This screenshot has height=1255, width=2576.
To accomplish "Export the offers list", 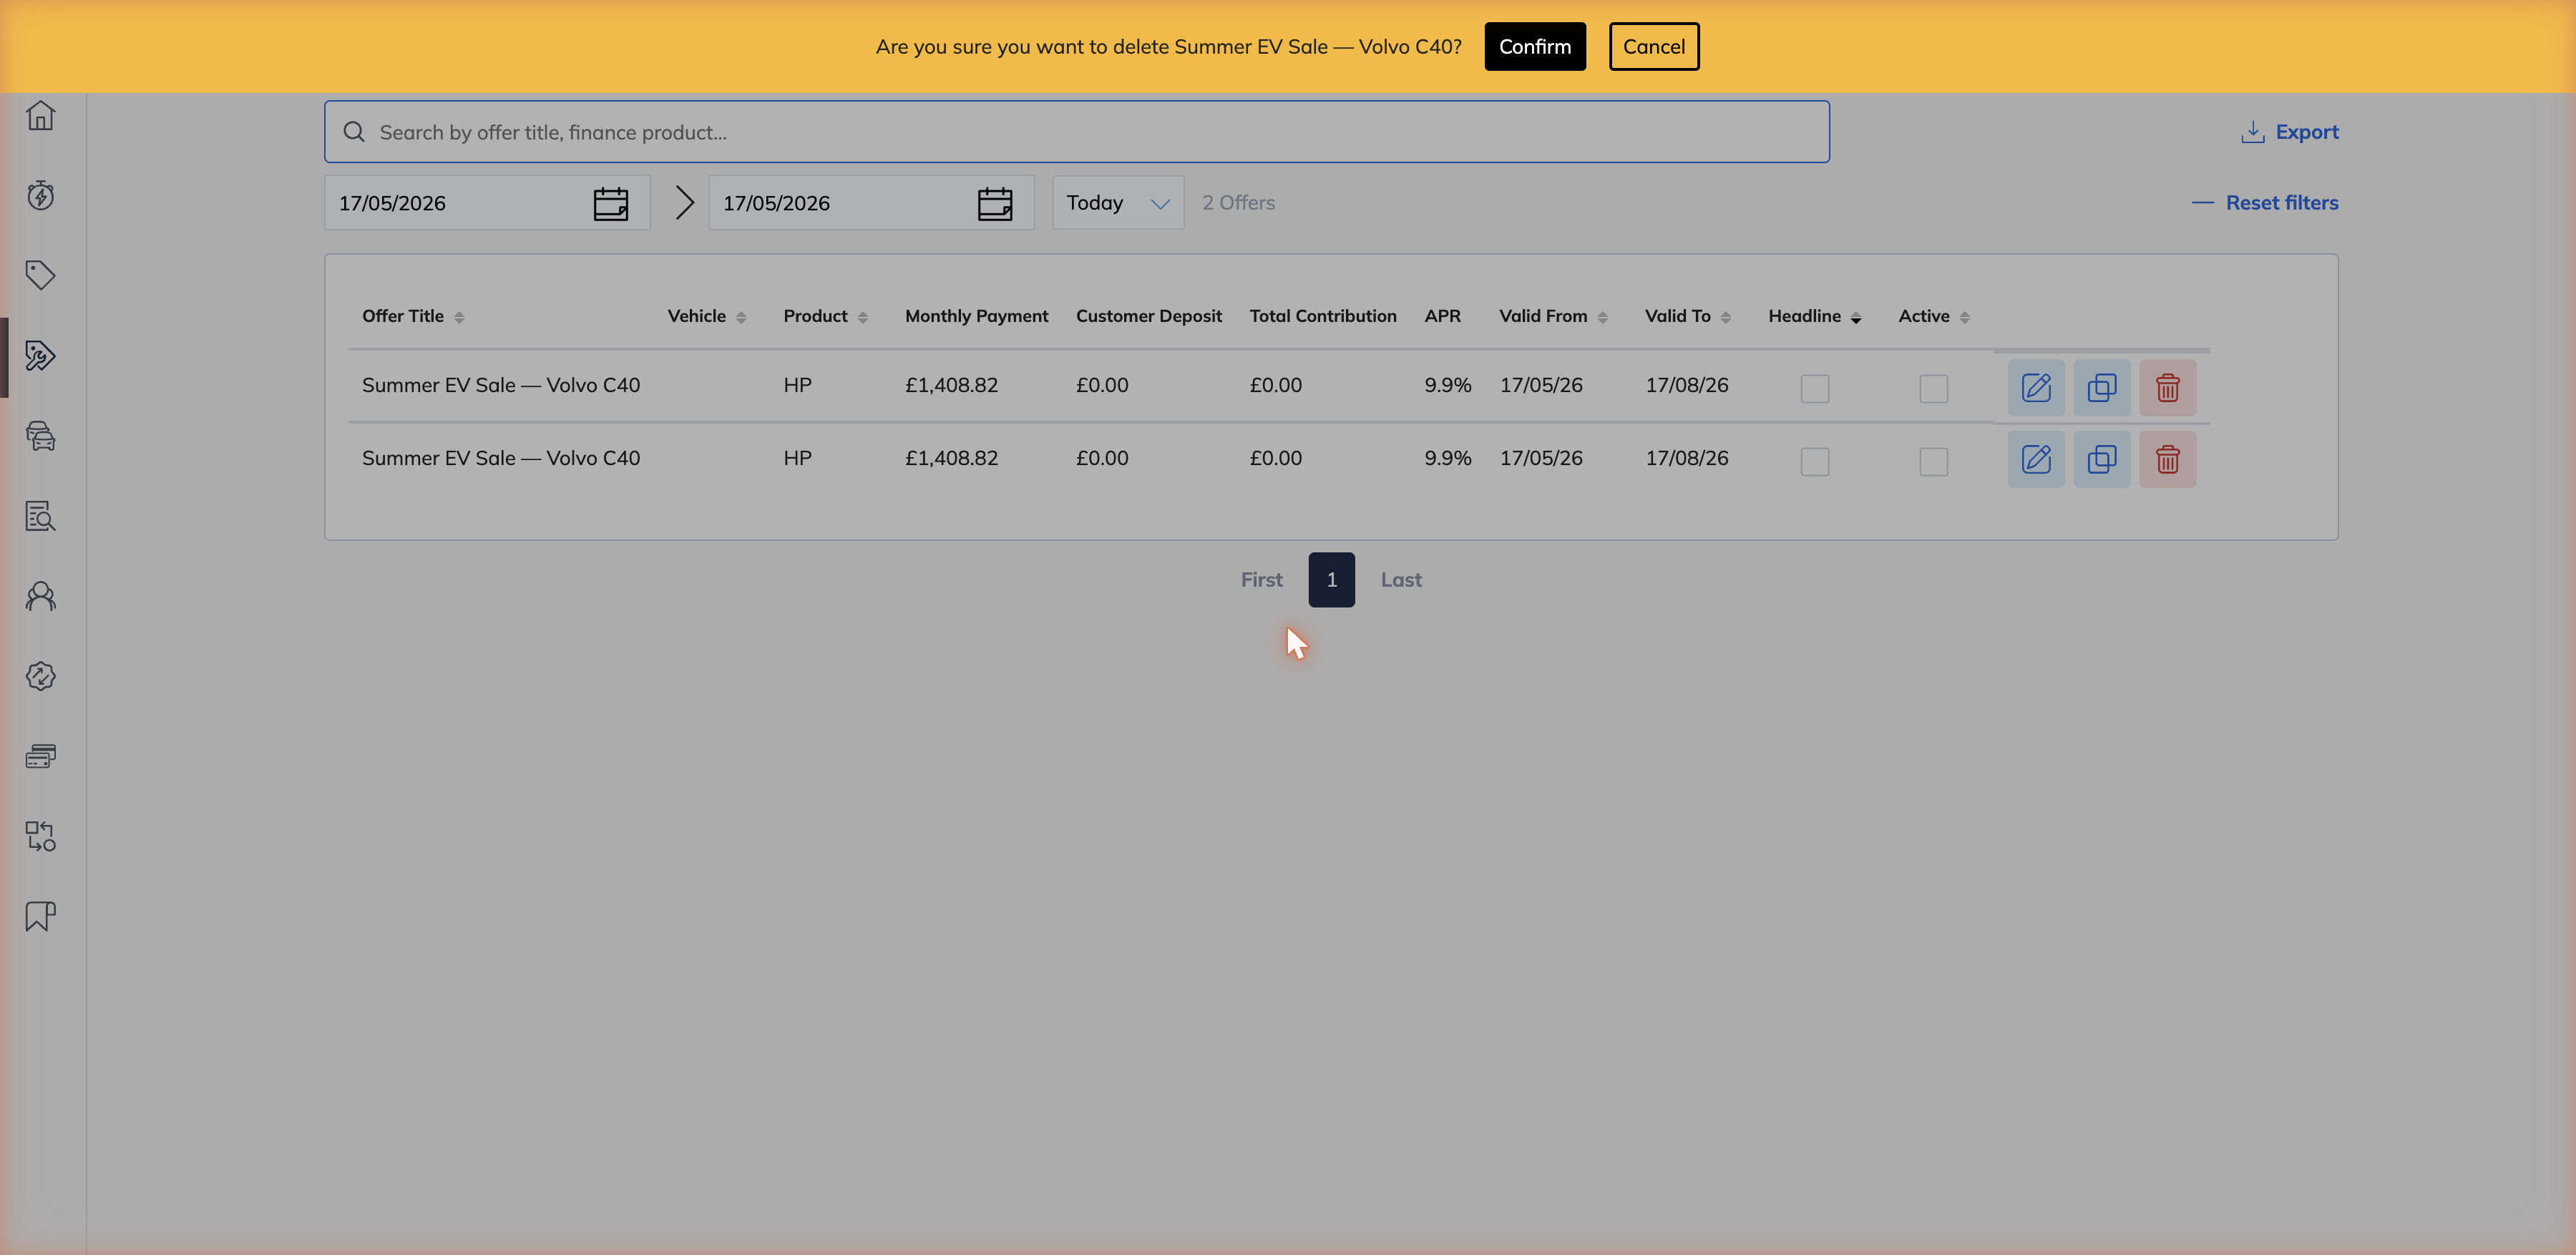I will [2290, 132].
